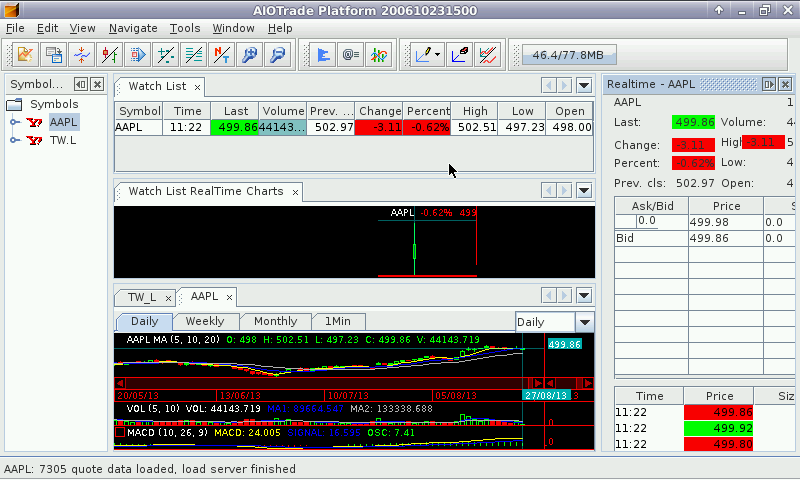Open the Watch List tab-list dropdown
Viewport: 800px width, 480px height.
pyautogui.click(x=584, y=86)
